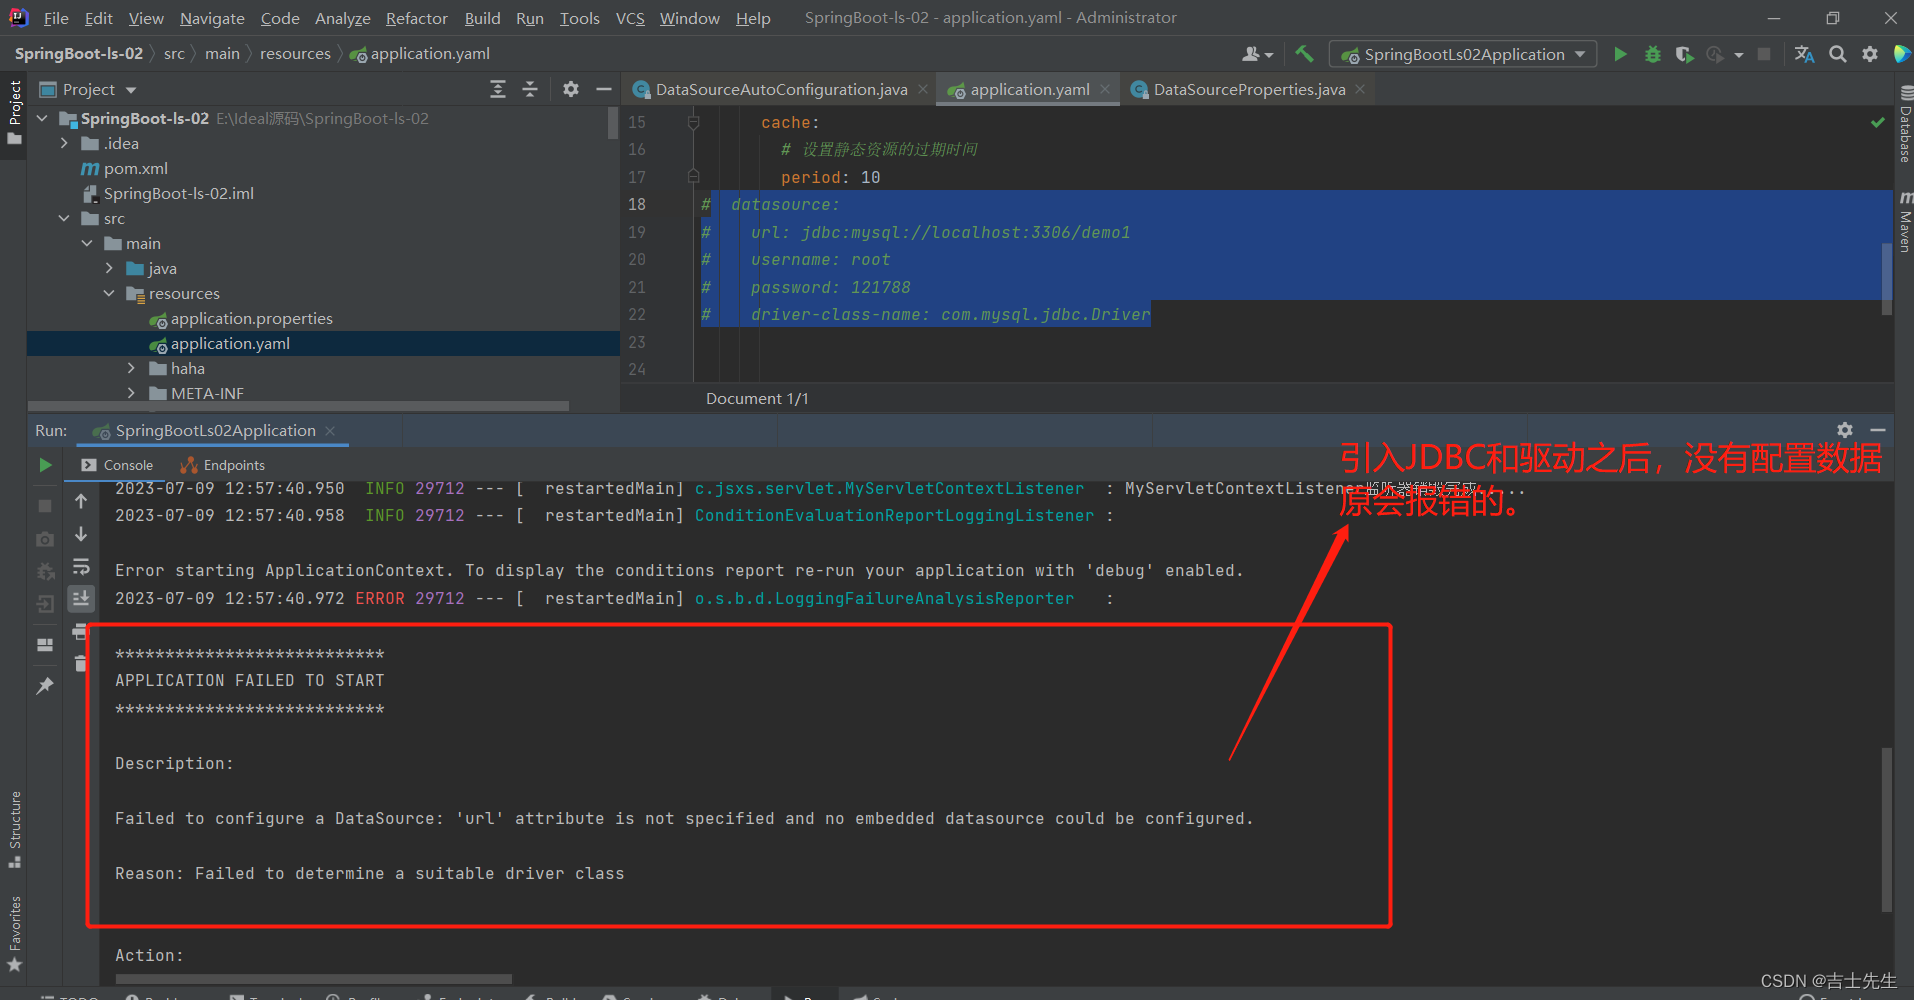Open Project panel options gear
Screen dimensions: 1914x1000
click(570, 89)
